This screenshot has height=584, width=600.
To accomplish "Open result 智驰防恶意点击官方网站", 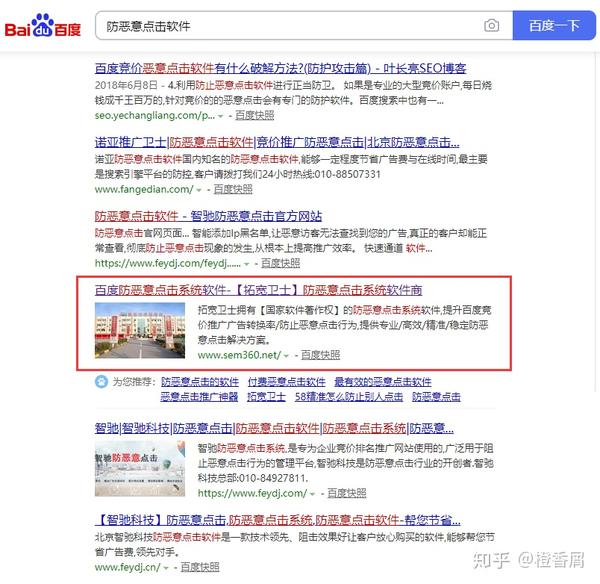I will (x=208, y=216).
